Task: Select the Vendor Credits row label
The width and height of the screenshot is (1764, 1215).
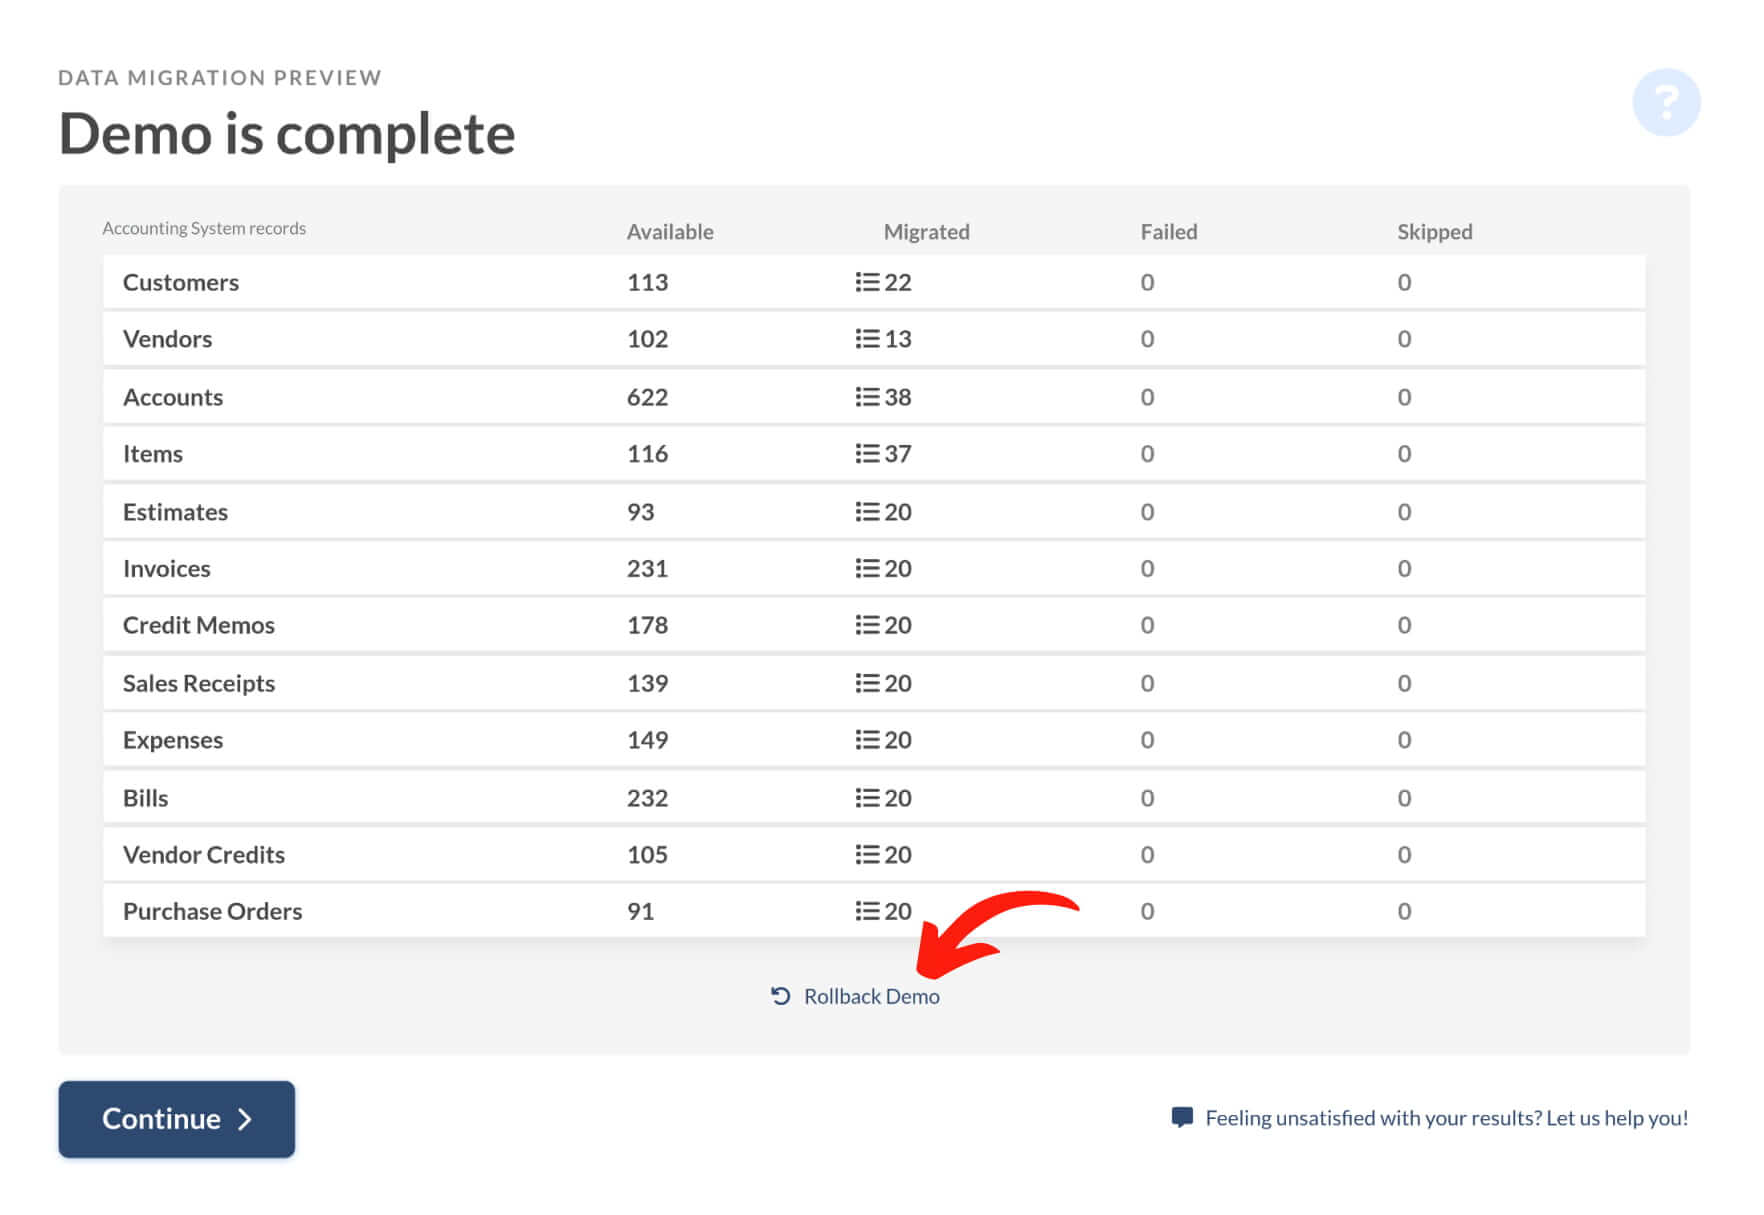Action: [204, 855]
